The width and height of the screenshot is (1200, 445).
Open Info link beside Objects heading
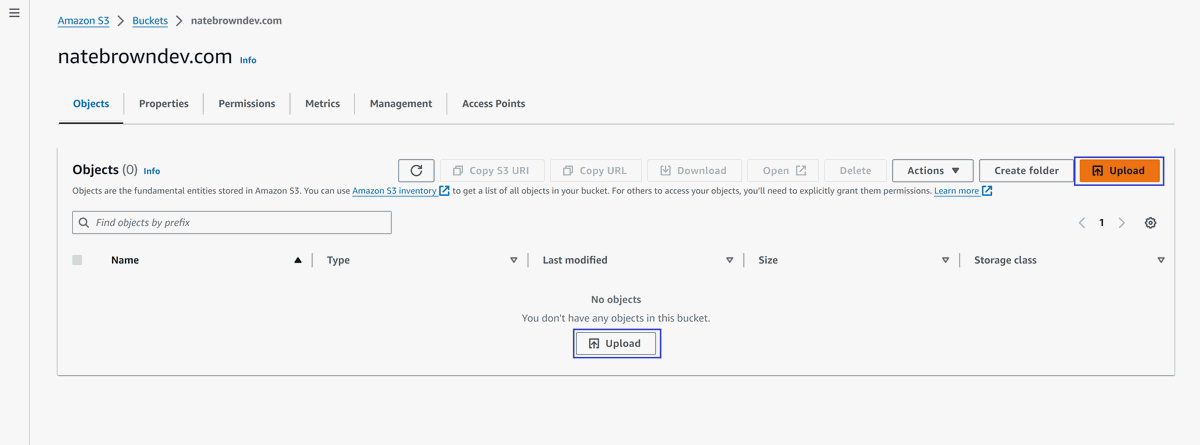(152, 171)
